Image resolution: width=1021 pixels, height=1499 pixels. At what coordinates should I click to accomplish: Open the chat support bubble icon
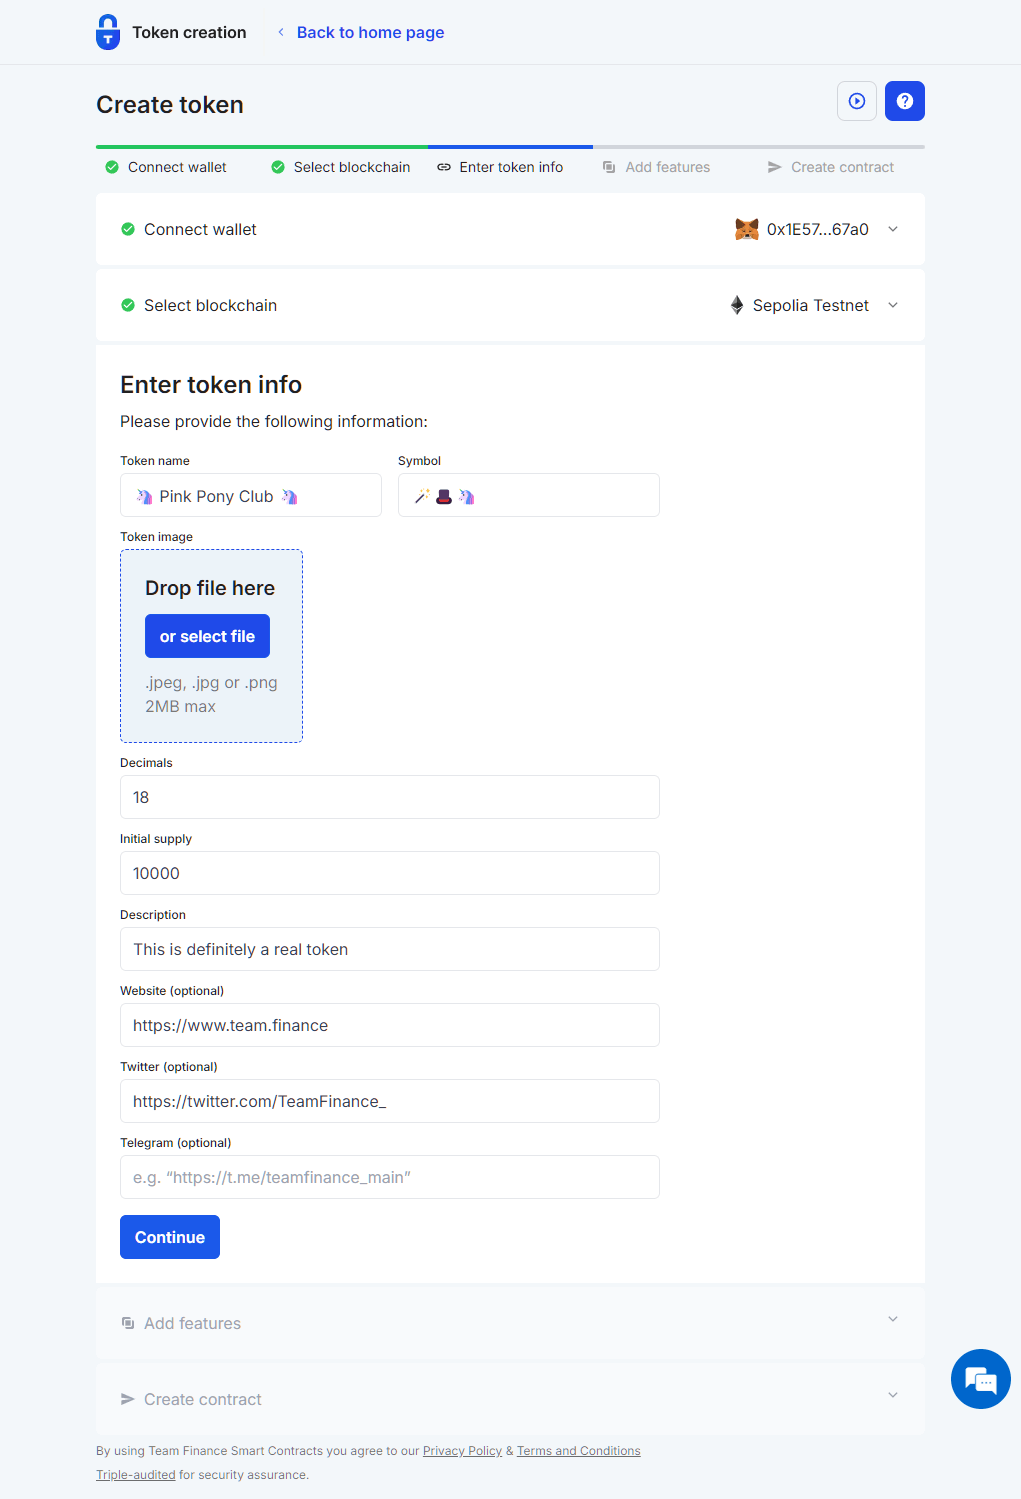point(980,1379)
